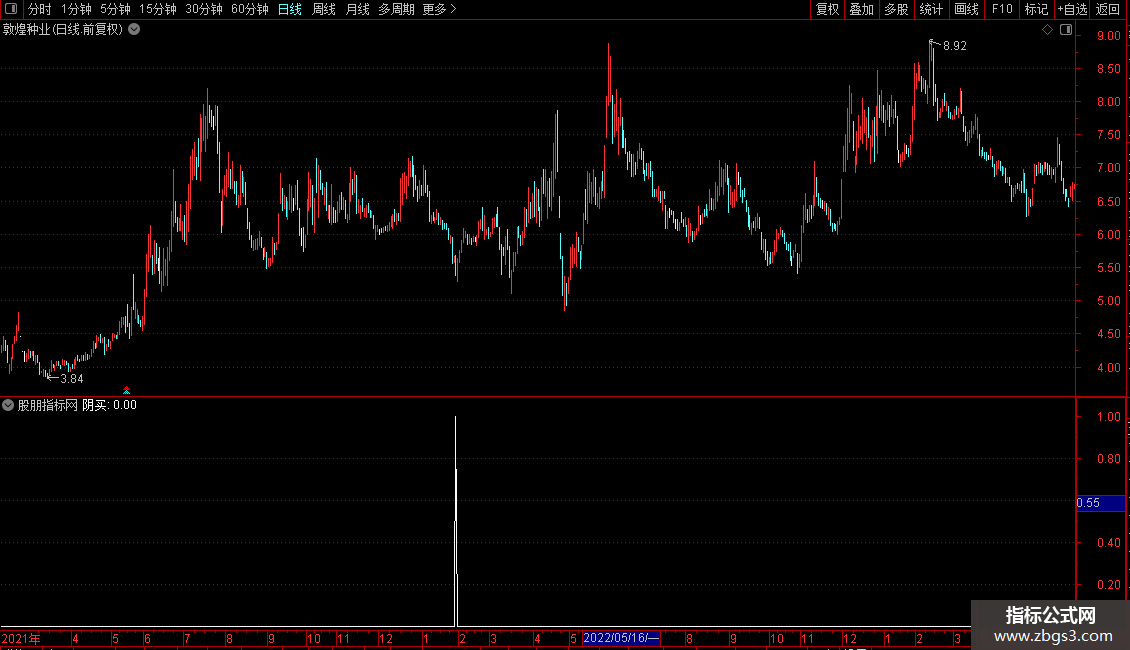1130x650 pixels.
Task: Click the 阴买: 0.00 indicator reading
Action: click(110, 405)
